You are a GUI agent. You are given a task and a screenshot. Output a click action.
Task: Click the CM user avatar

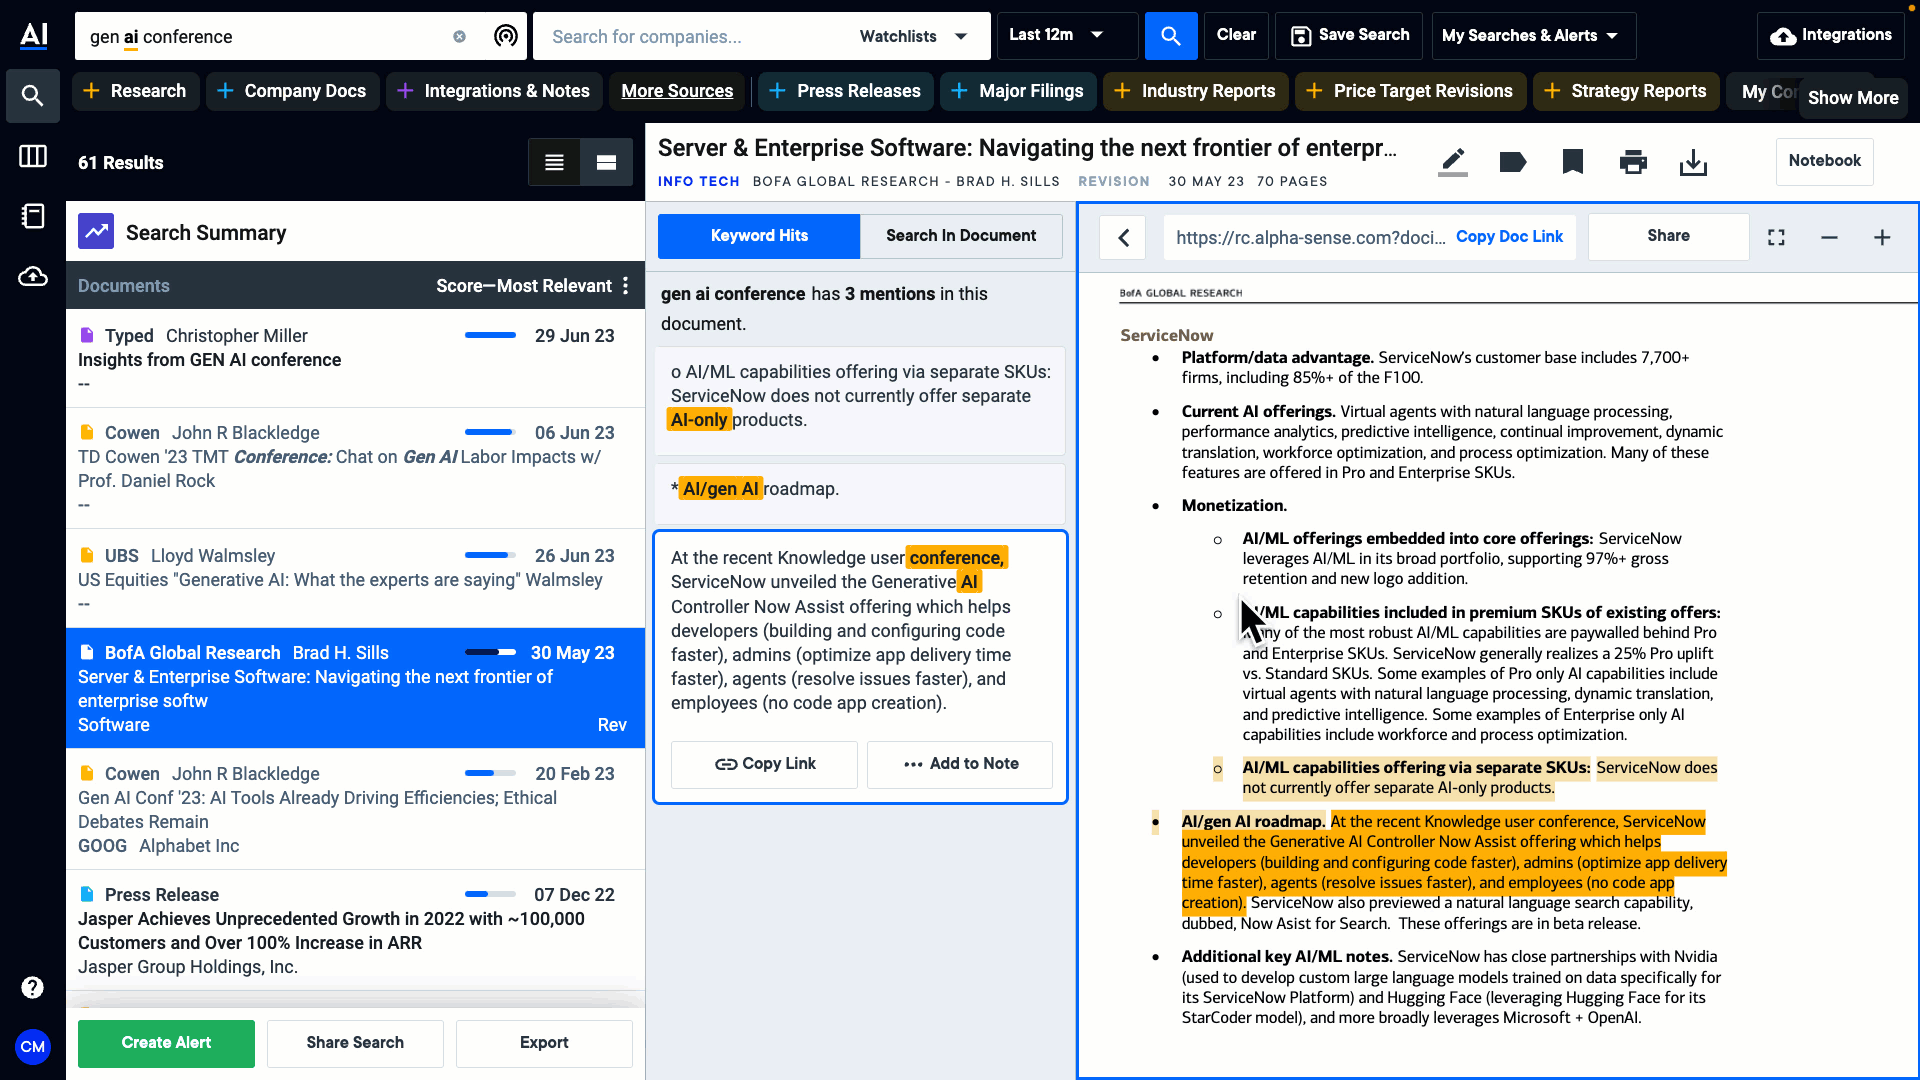[x=33, y=1047]
